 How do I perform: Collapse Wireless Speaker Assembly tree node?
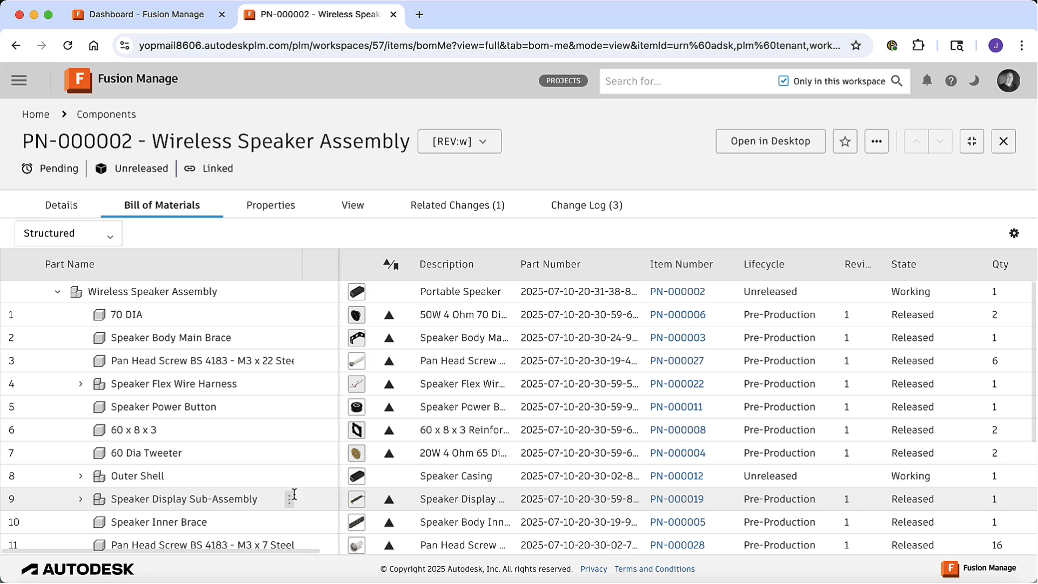tap(58, 291)
